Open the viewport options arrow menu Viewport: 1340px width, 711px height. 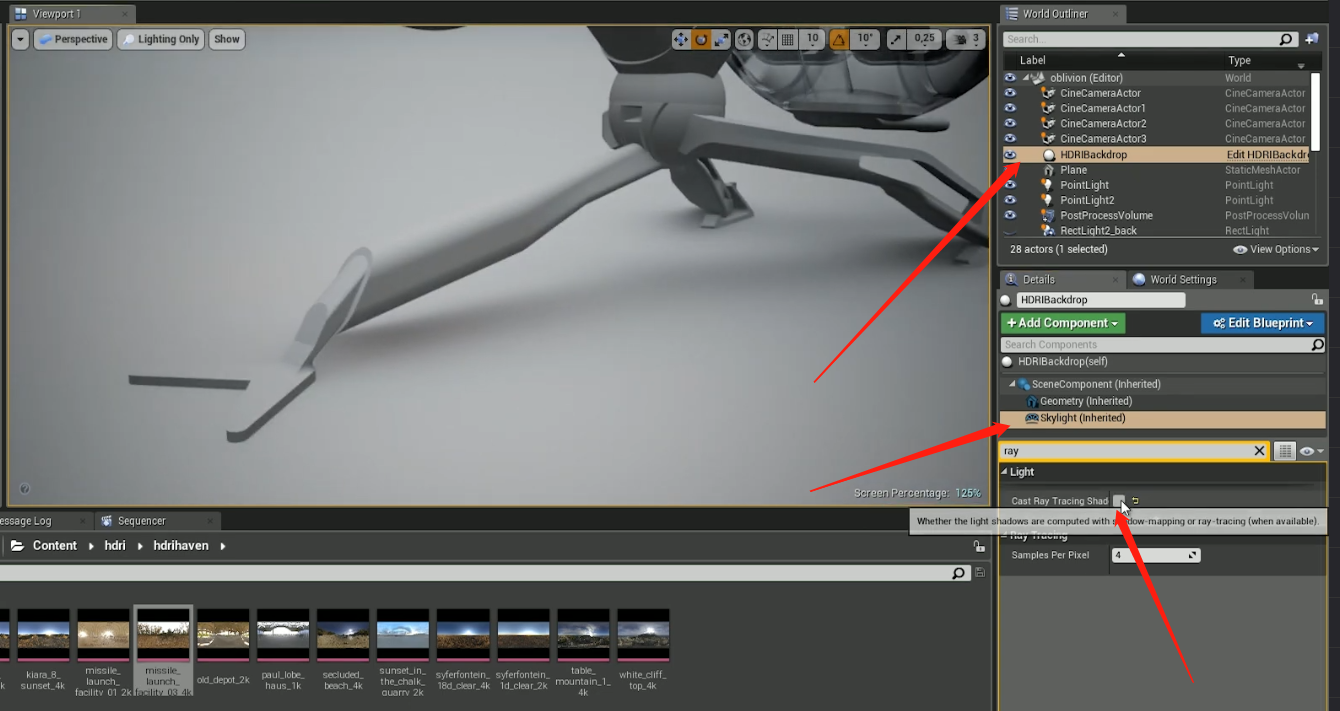point(20,39)
